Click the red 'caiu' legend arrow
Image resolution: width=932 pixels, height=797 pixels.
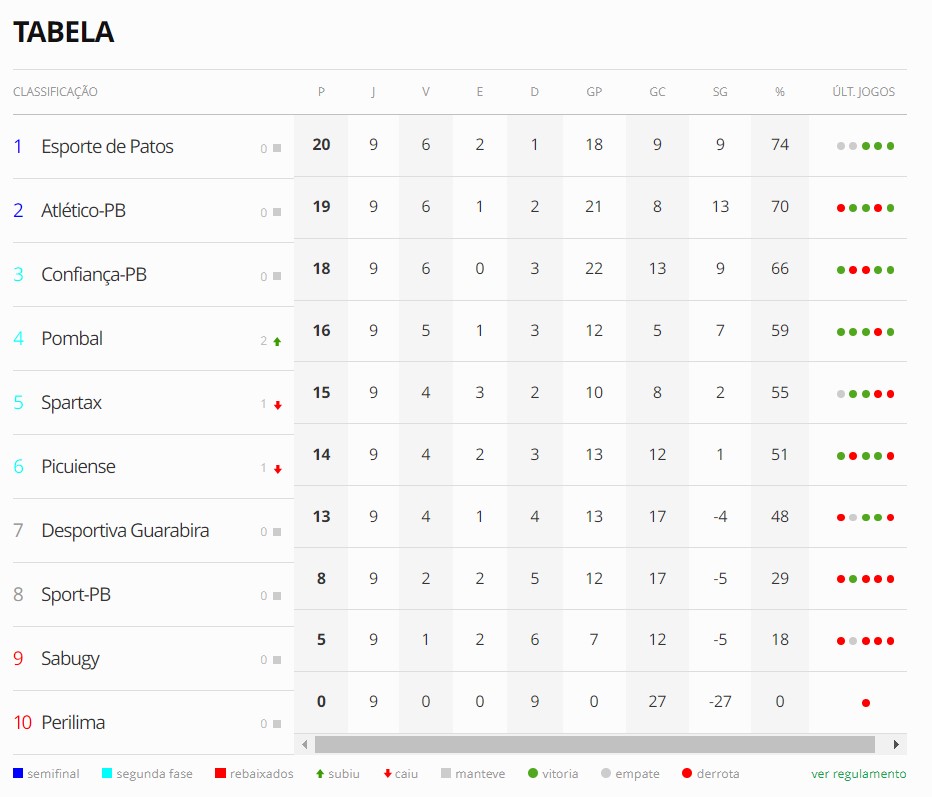coord(387,773)
